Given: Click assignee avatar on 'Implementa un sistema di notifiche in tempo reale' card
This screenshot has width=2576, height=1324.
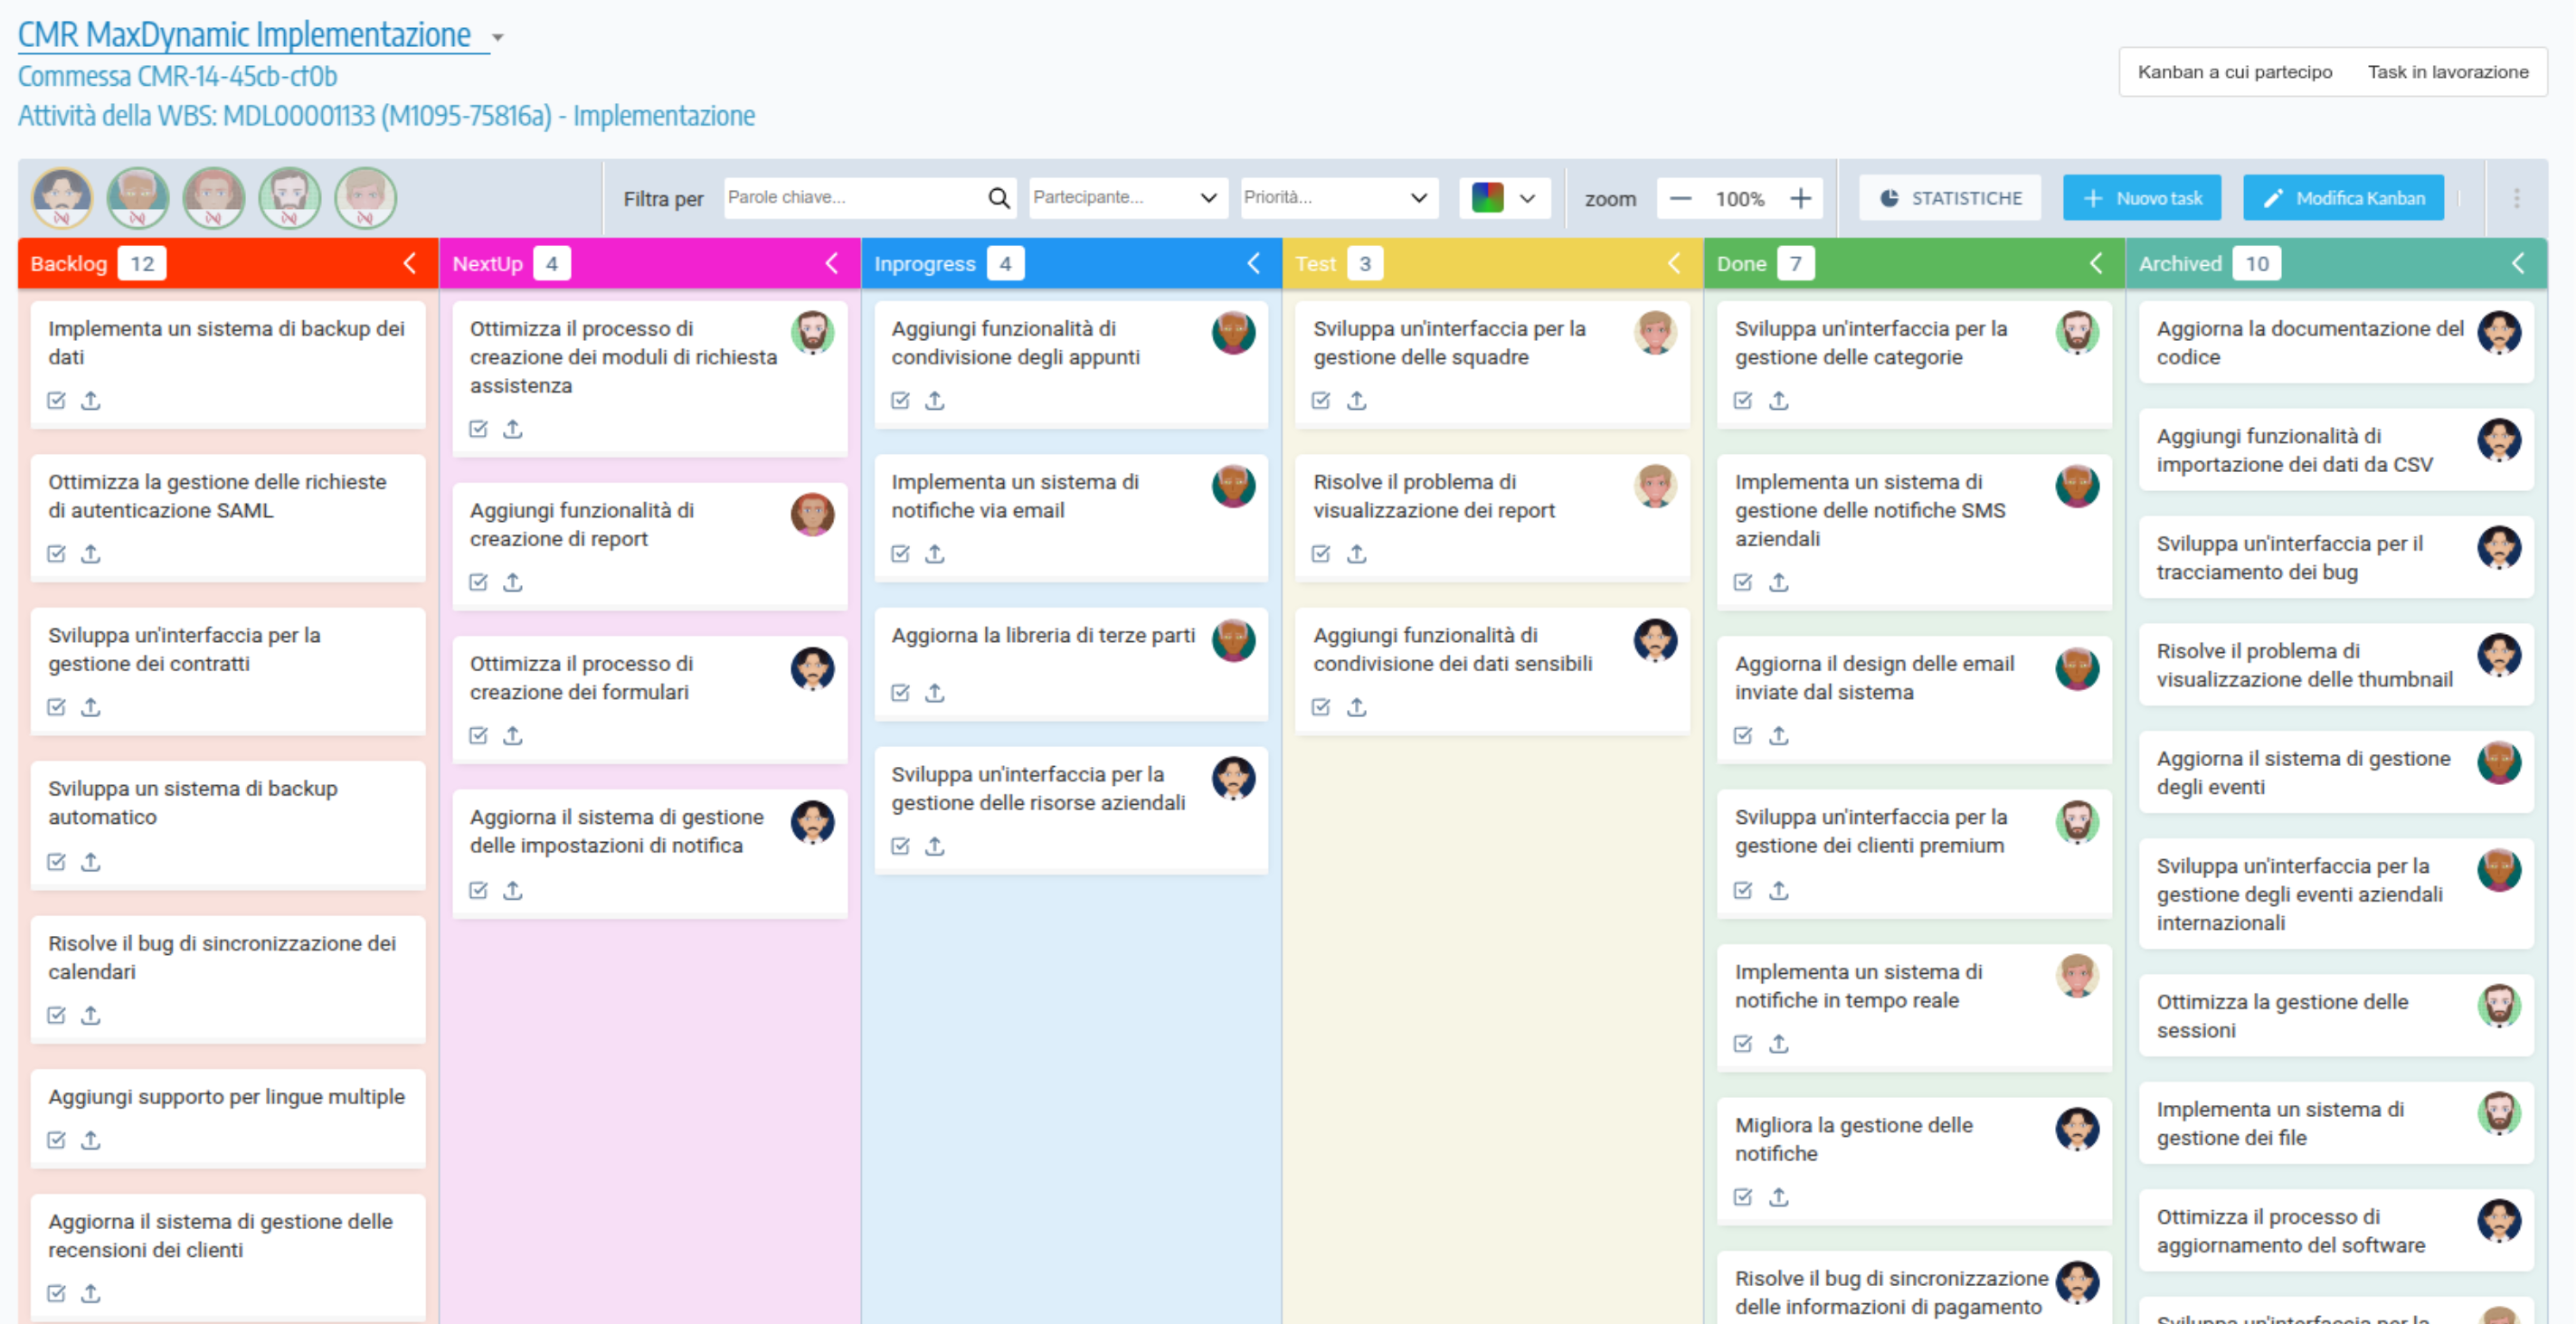Looking at the screenshot, I should point(2077,975).
